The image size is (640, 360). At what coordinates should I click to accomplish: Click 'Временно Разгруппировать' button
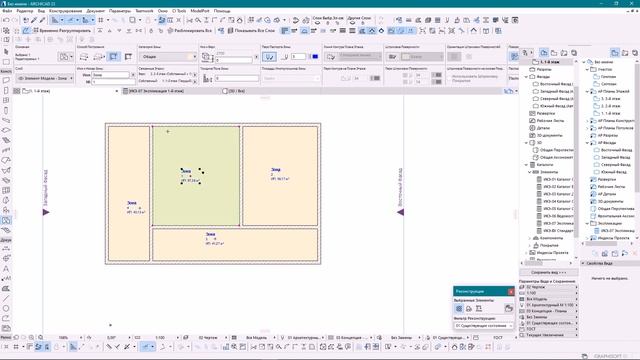(62, 31)
